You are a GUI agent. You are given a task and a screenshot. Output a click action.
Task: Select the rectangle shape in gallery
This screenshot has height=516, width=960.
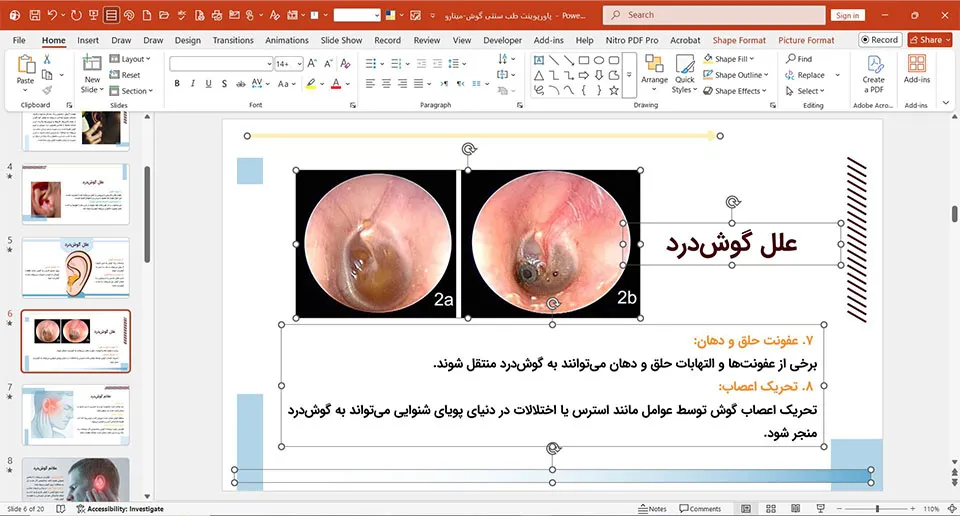tap(583, 60)
